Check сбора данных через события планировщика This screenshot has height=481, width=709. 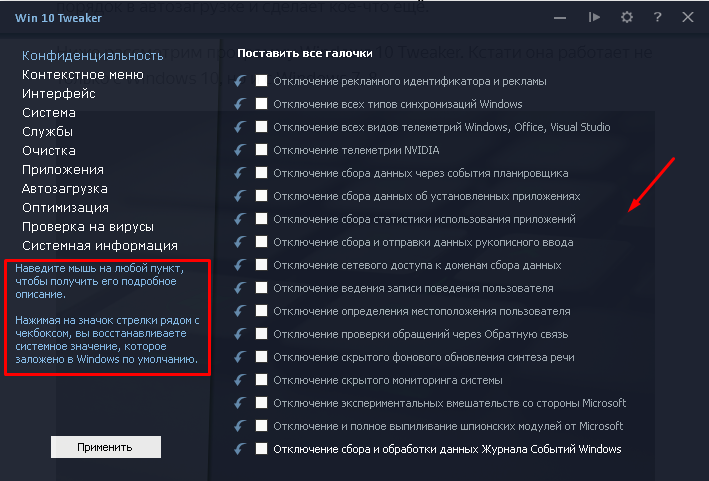tap(261, 173)
